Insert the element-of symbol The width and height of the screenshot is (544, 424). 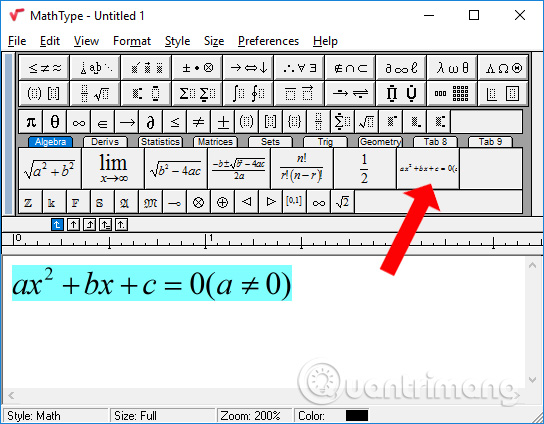point(102,122)
